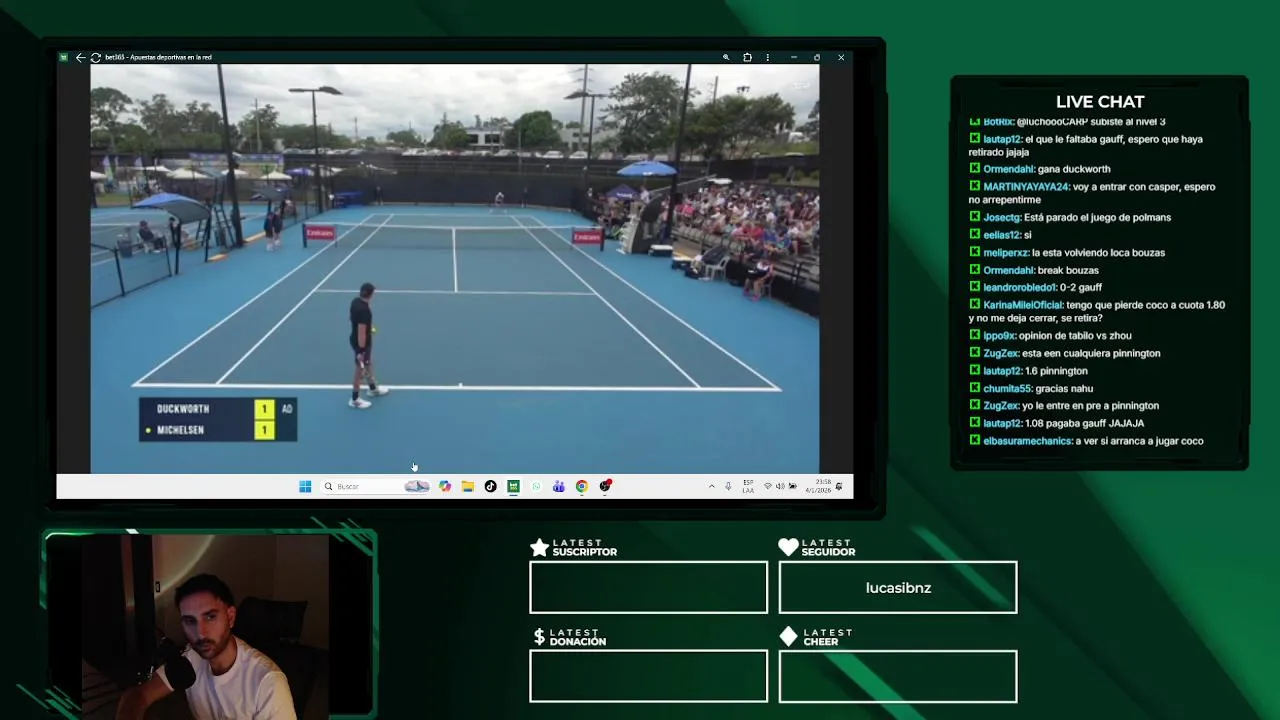The image size is (1280, 720).
Task: Open Copilot from the taskbar
Action: (x=445, y=486)
